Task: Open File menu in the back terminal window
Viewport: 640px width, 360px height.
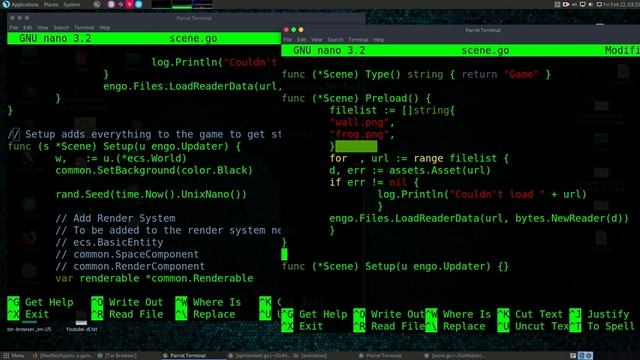Action: coord(14,27)
